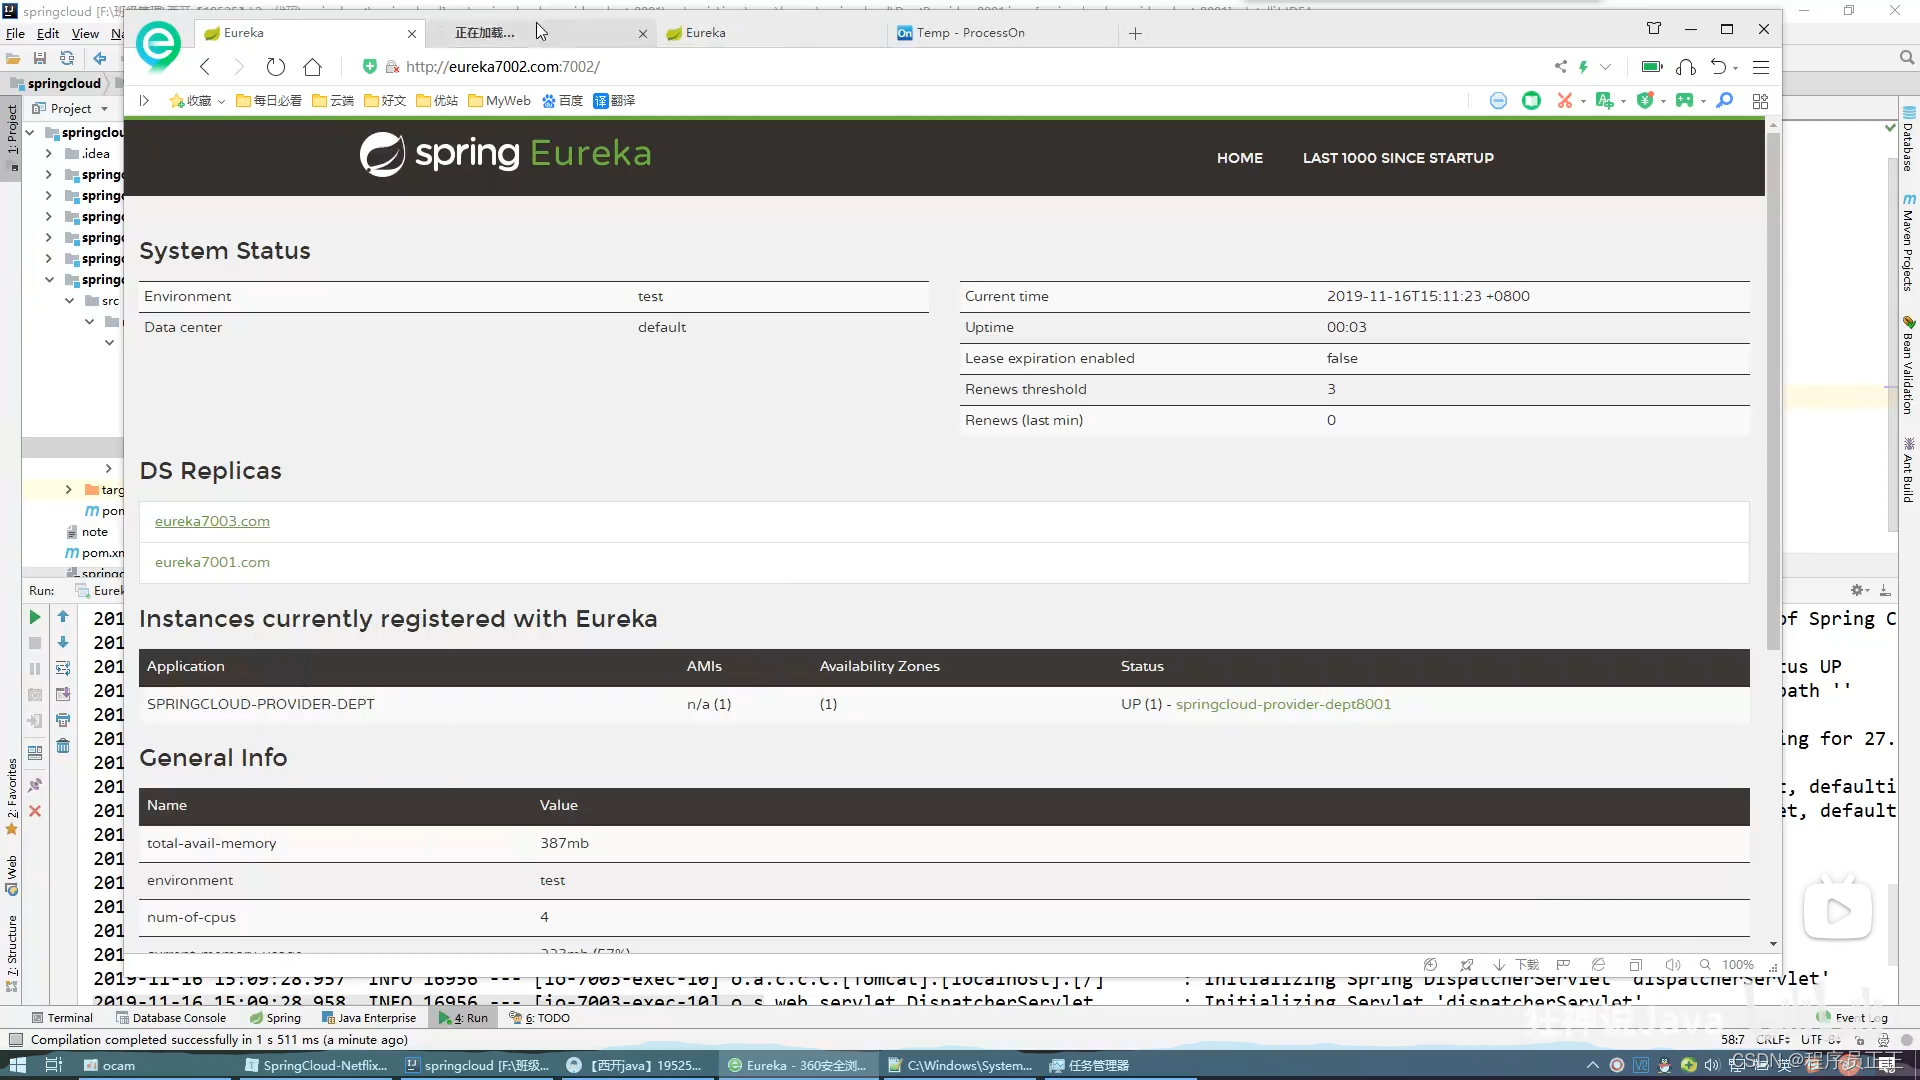The width and height of the screenshot is (1920, 1080).
Task: Navigate to HOME tab in Eureka dashboard
Action: tap(1240, 158)
